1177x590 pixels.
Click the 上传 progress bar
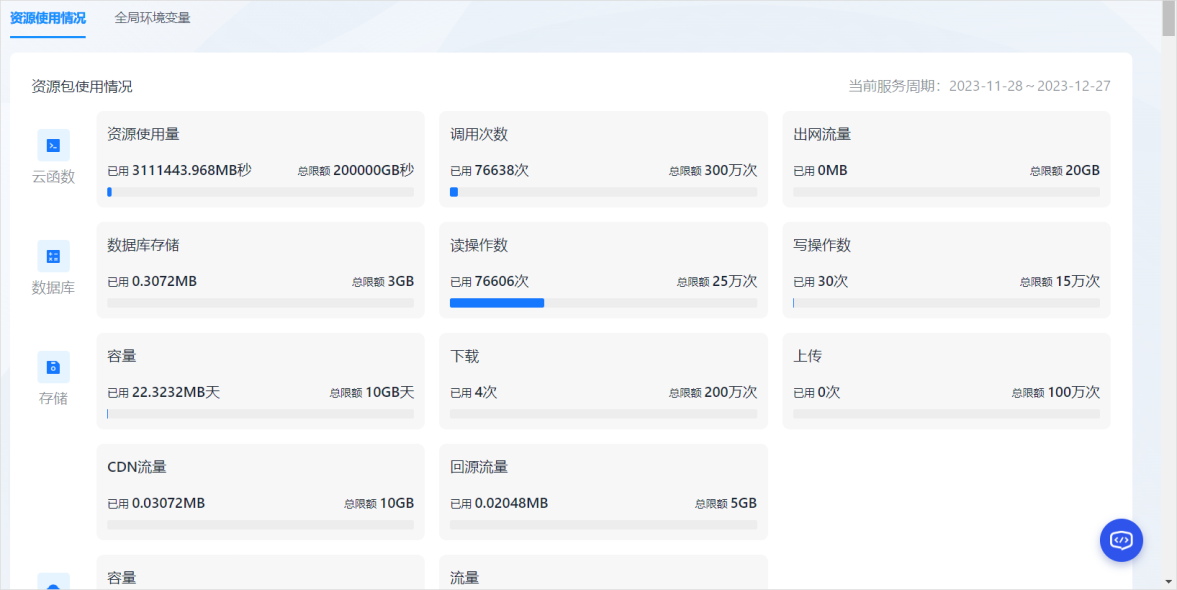point(947,414)
